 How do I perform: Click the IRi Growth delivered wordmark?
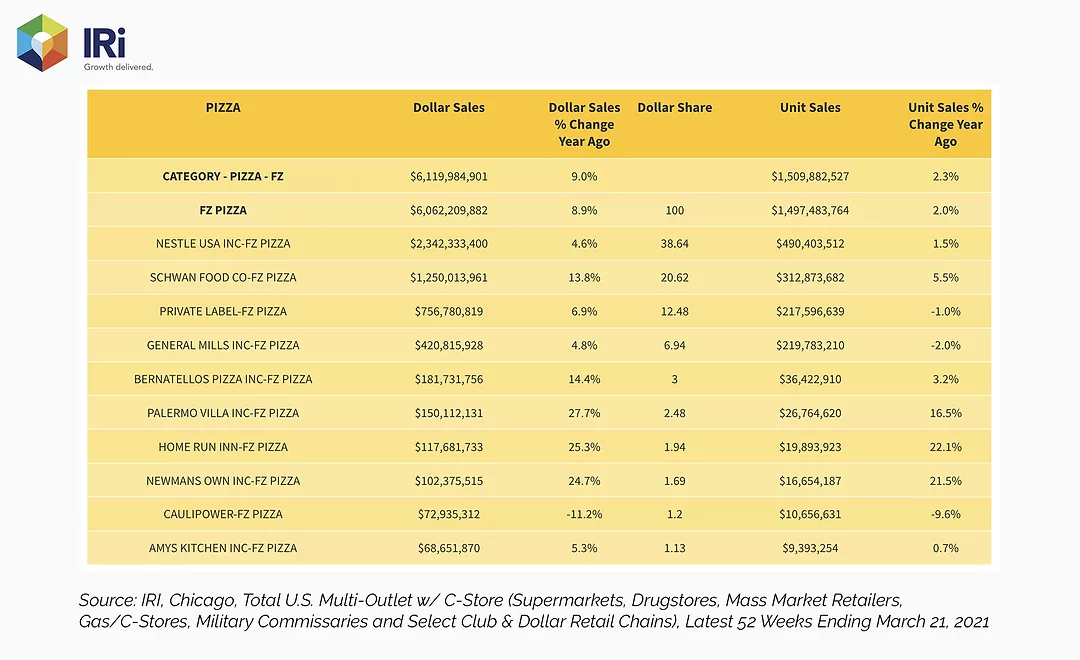(x=118, y=49)
